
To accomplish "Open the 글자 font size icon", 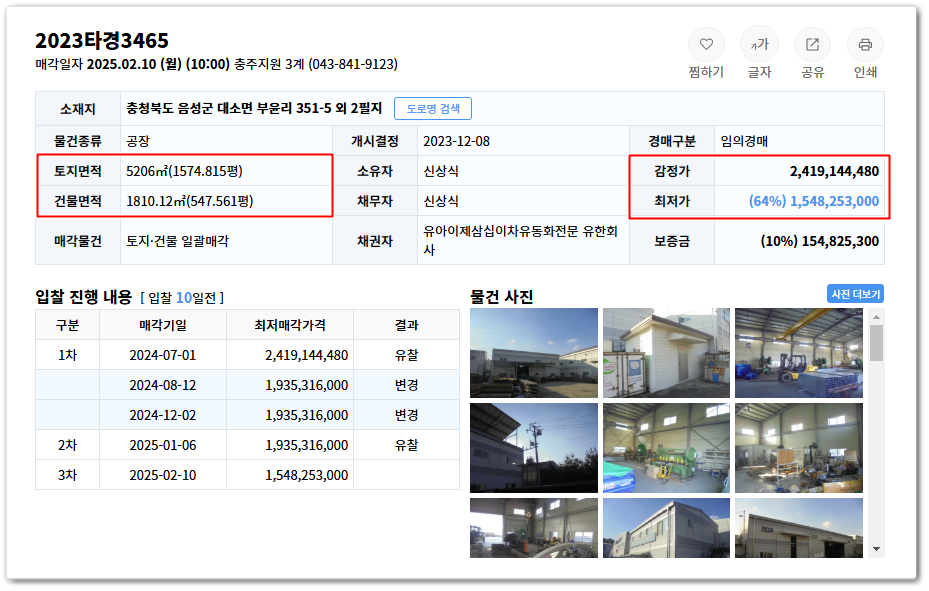I will coord(759,44).
